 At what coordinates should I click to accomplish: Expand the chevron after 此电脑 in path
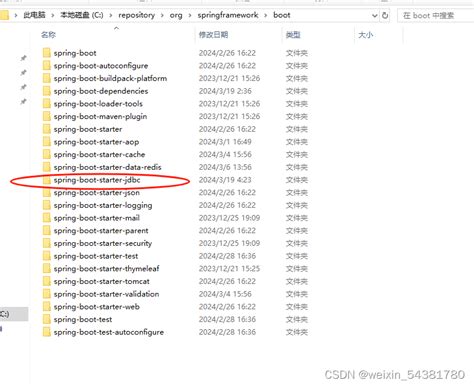(52, 15)
